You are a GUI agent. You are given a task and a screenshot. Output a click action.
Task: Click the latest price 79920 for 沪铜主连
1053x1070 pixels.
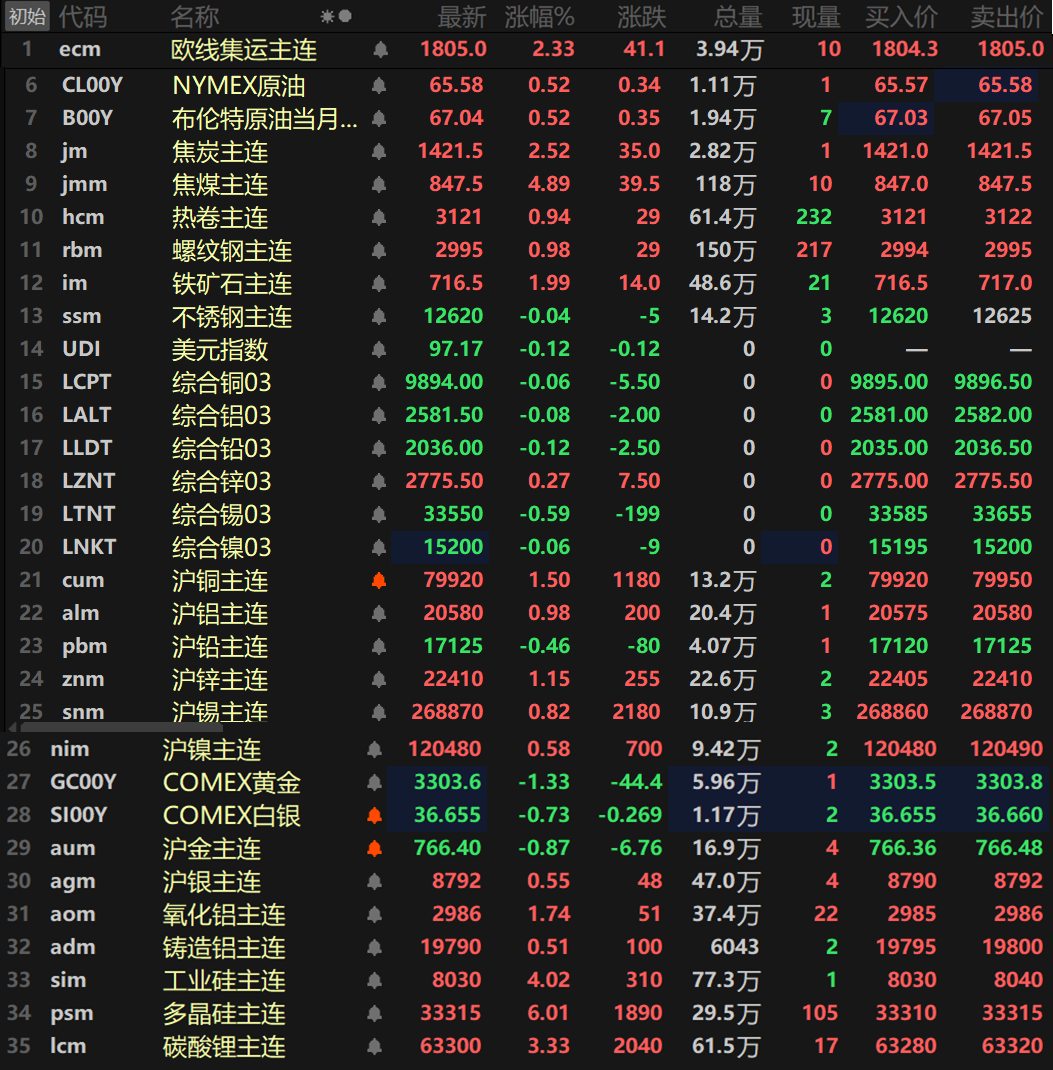click(x=453, y=580)
